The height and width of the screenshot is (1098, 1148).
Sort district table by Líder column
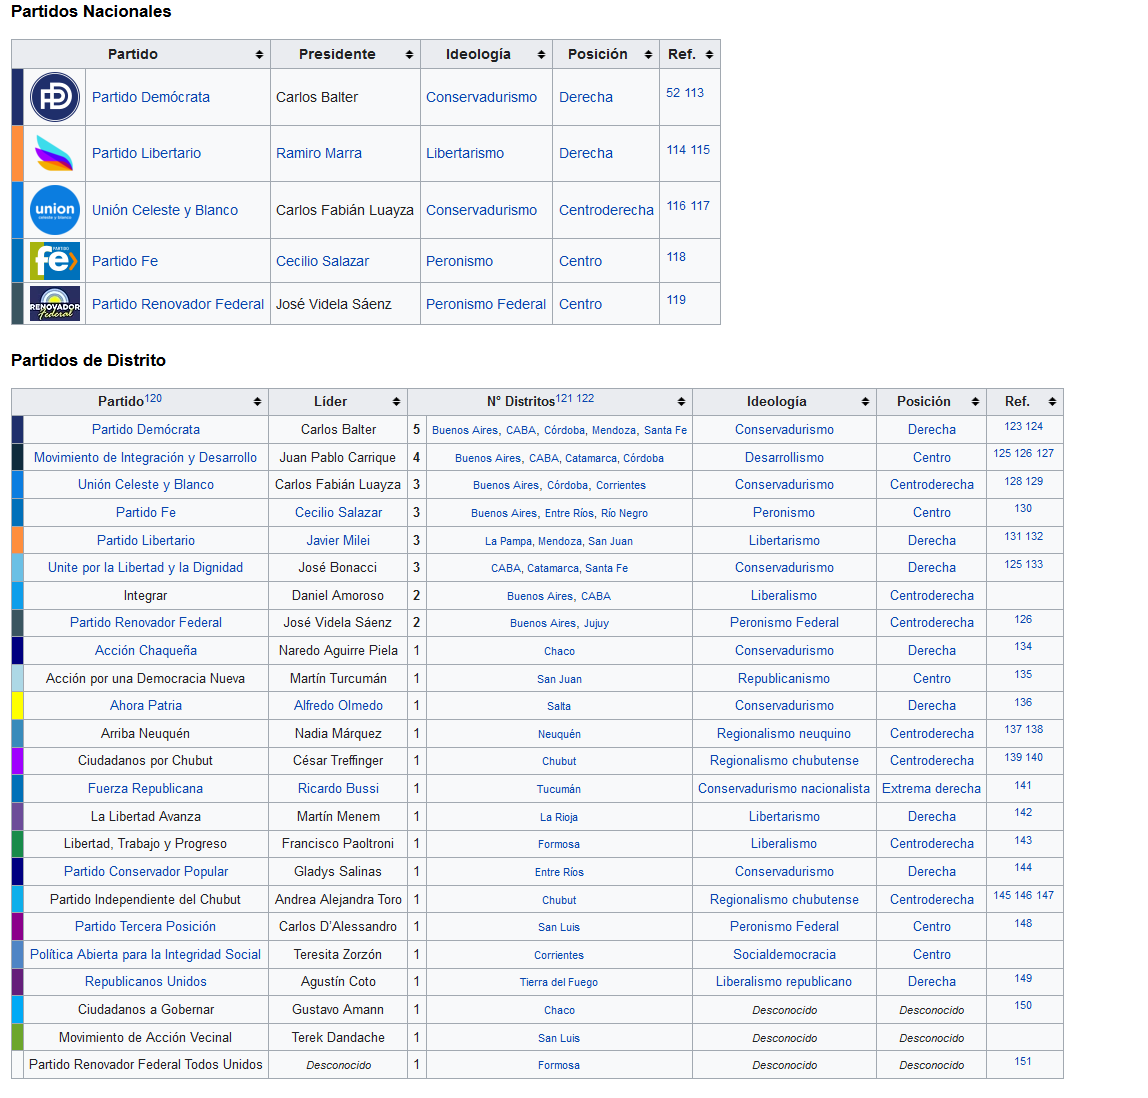pos(396,402)
